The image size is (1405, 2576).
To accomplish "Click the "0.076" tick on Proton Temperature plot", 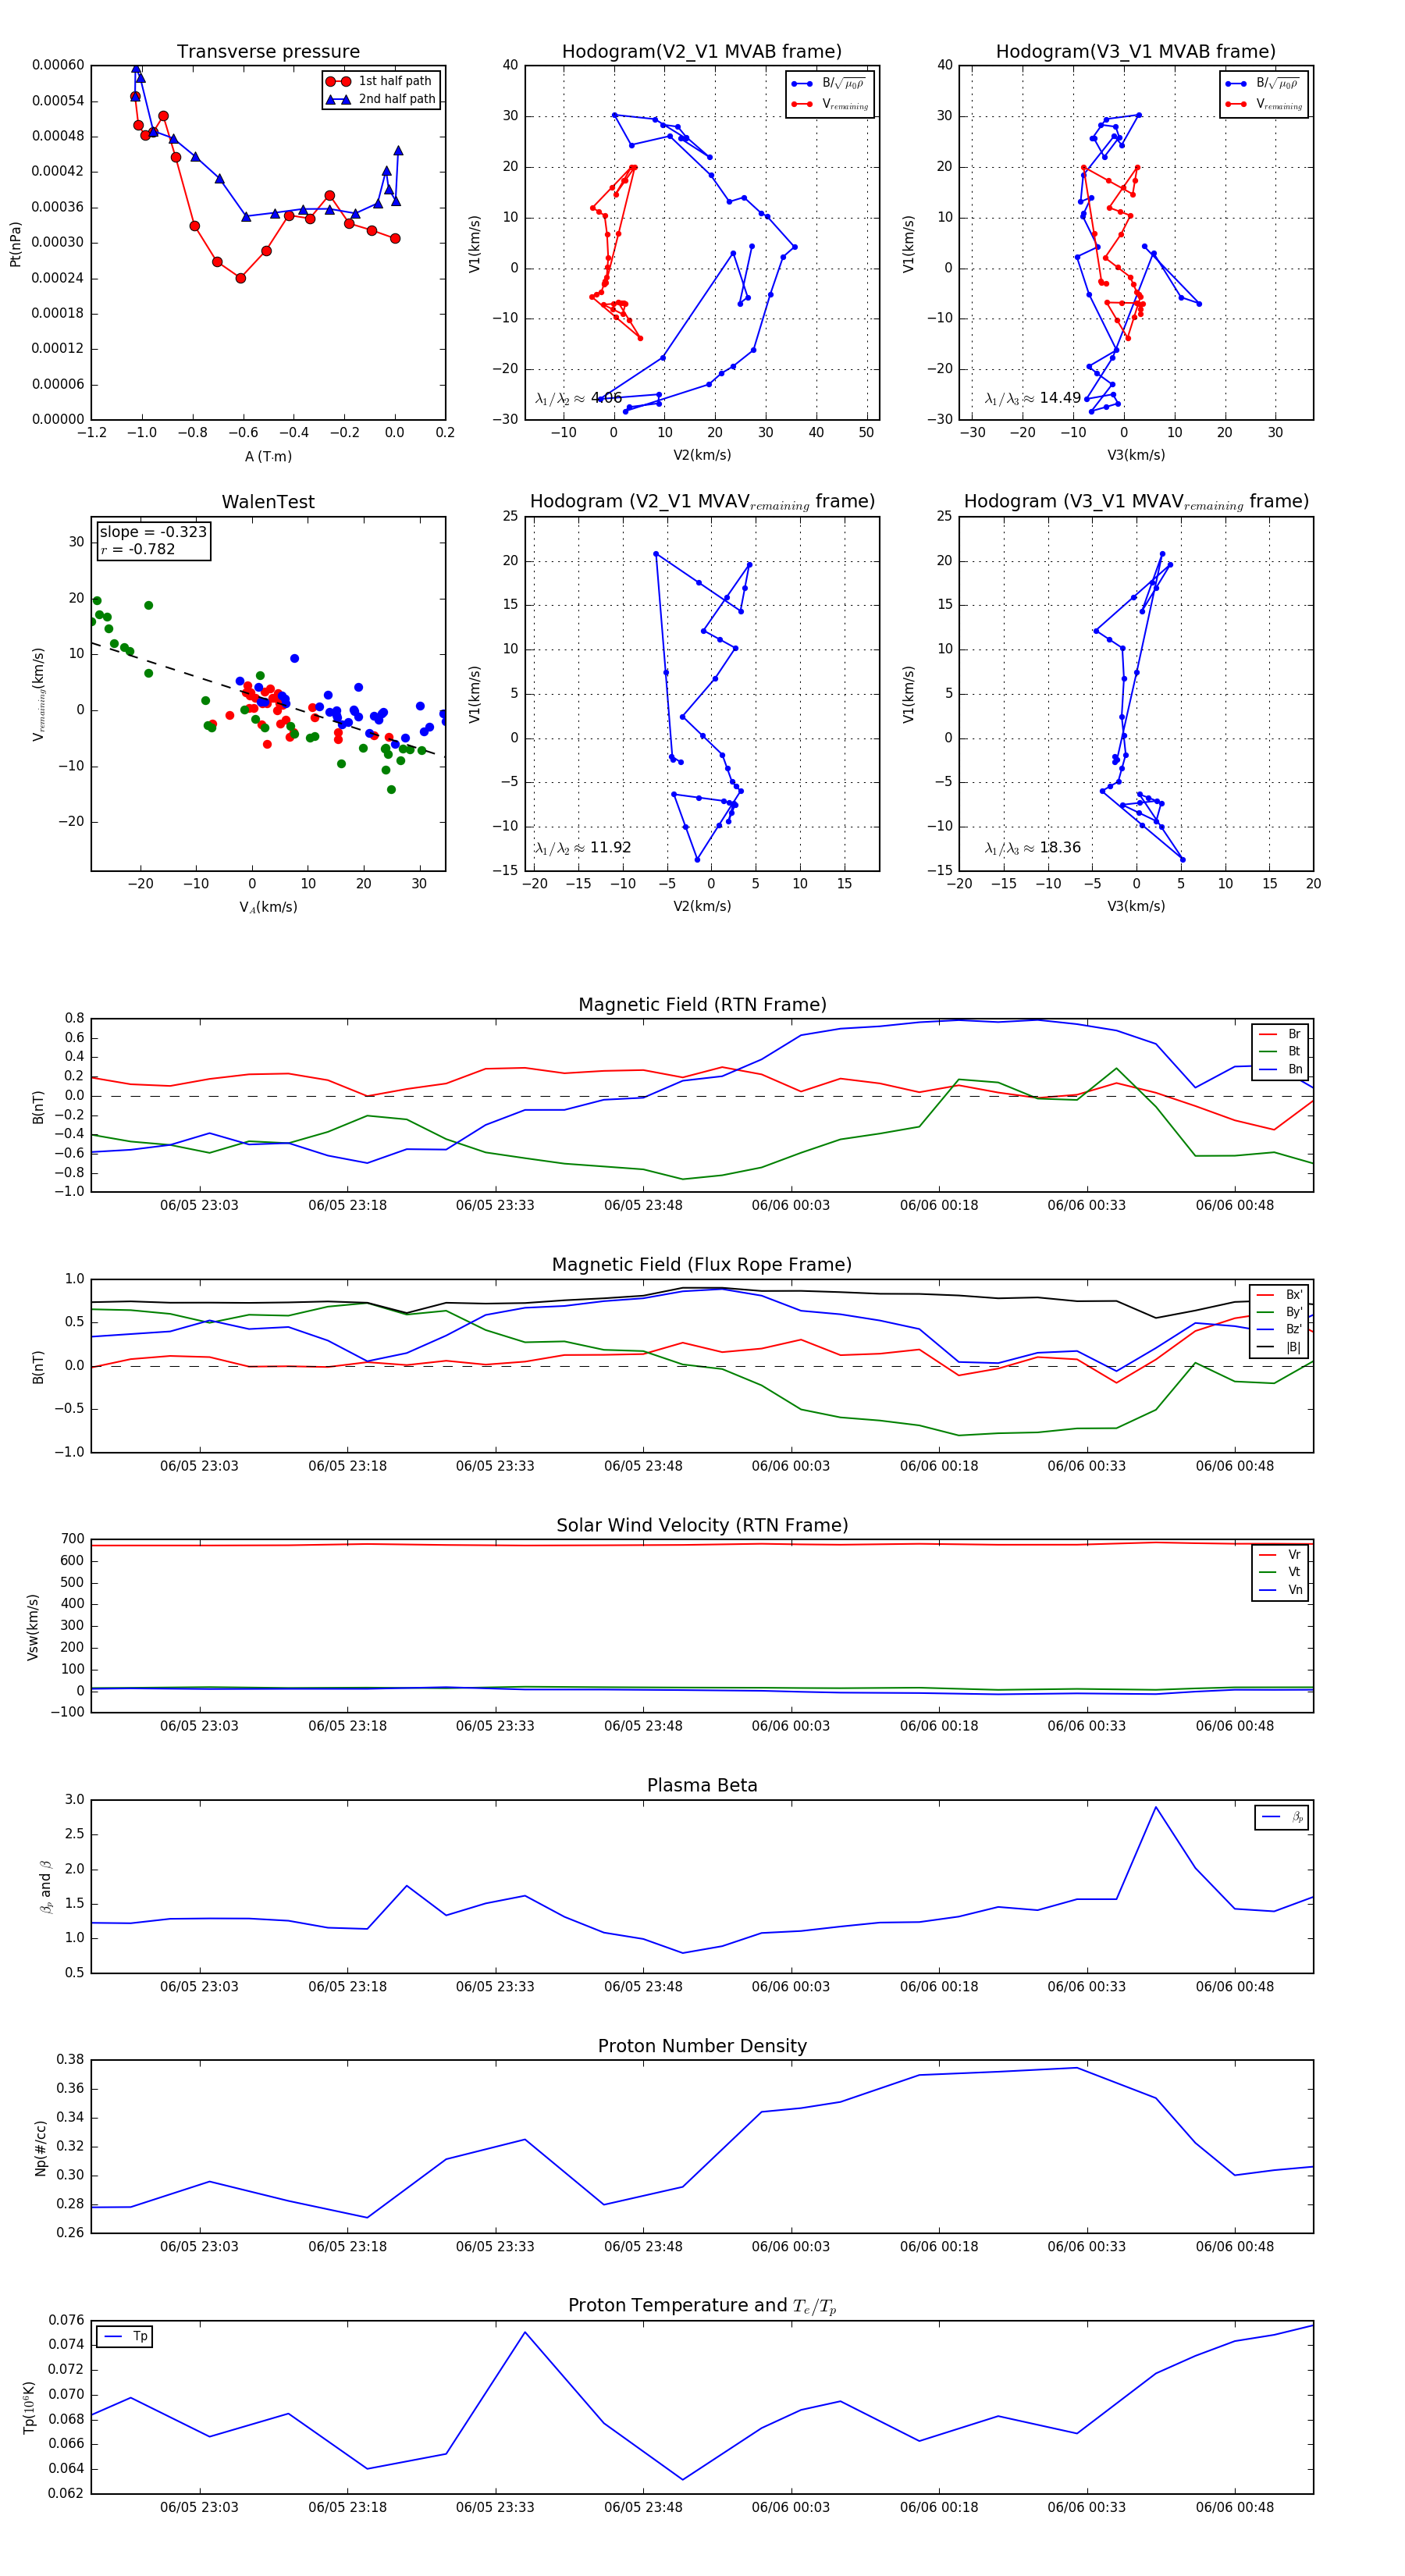I will point(67,2320).
